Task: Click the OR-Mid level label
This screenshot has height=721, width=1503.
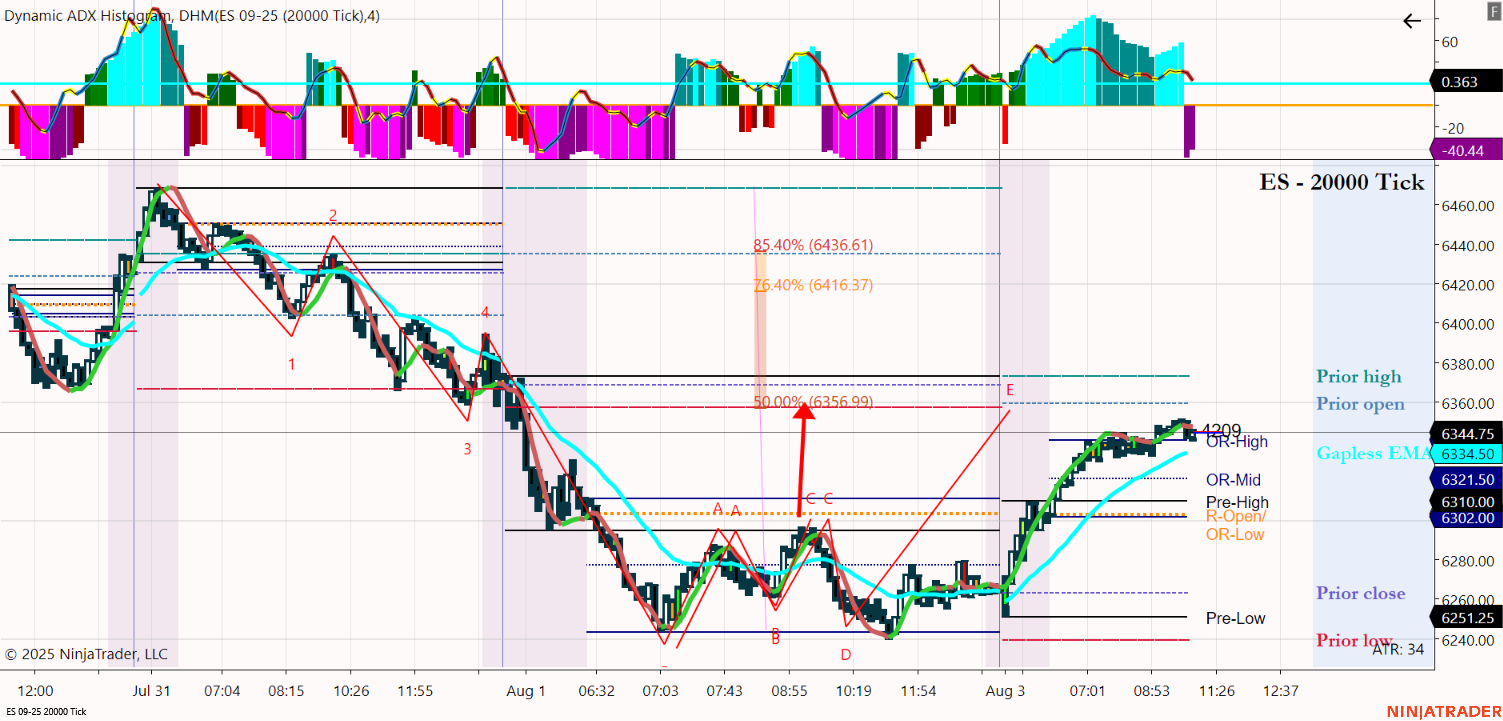Action: [1232, 480]
